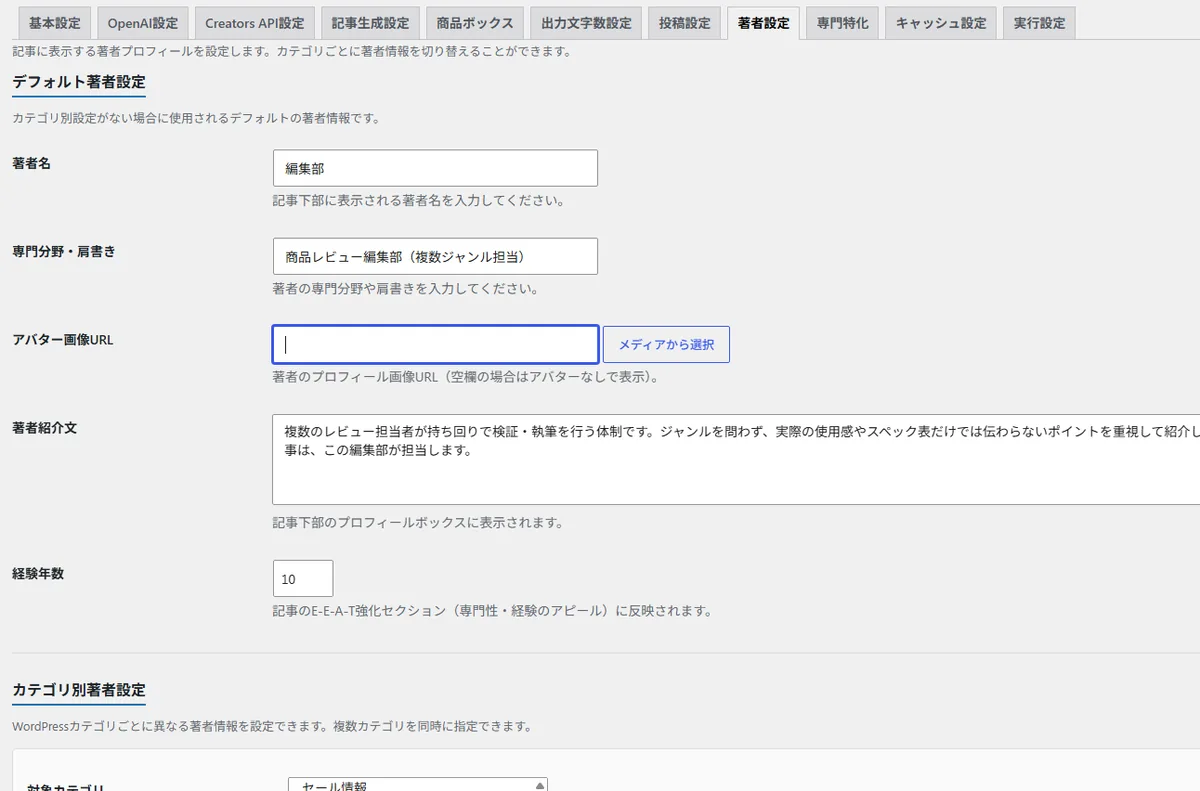Open the 基本設定 tab
This screenshot has height=791, width=1200.
coord(55,23)
